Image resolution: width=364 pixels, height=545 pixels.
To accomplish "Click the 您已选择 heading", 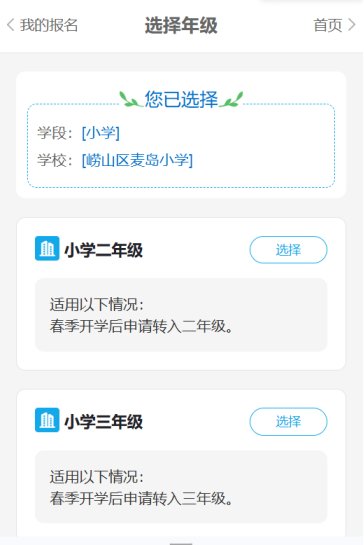I will [x=181, y=99].
